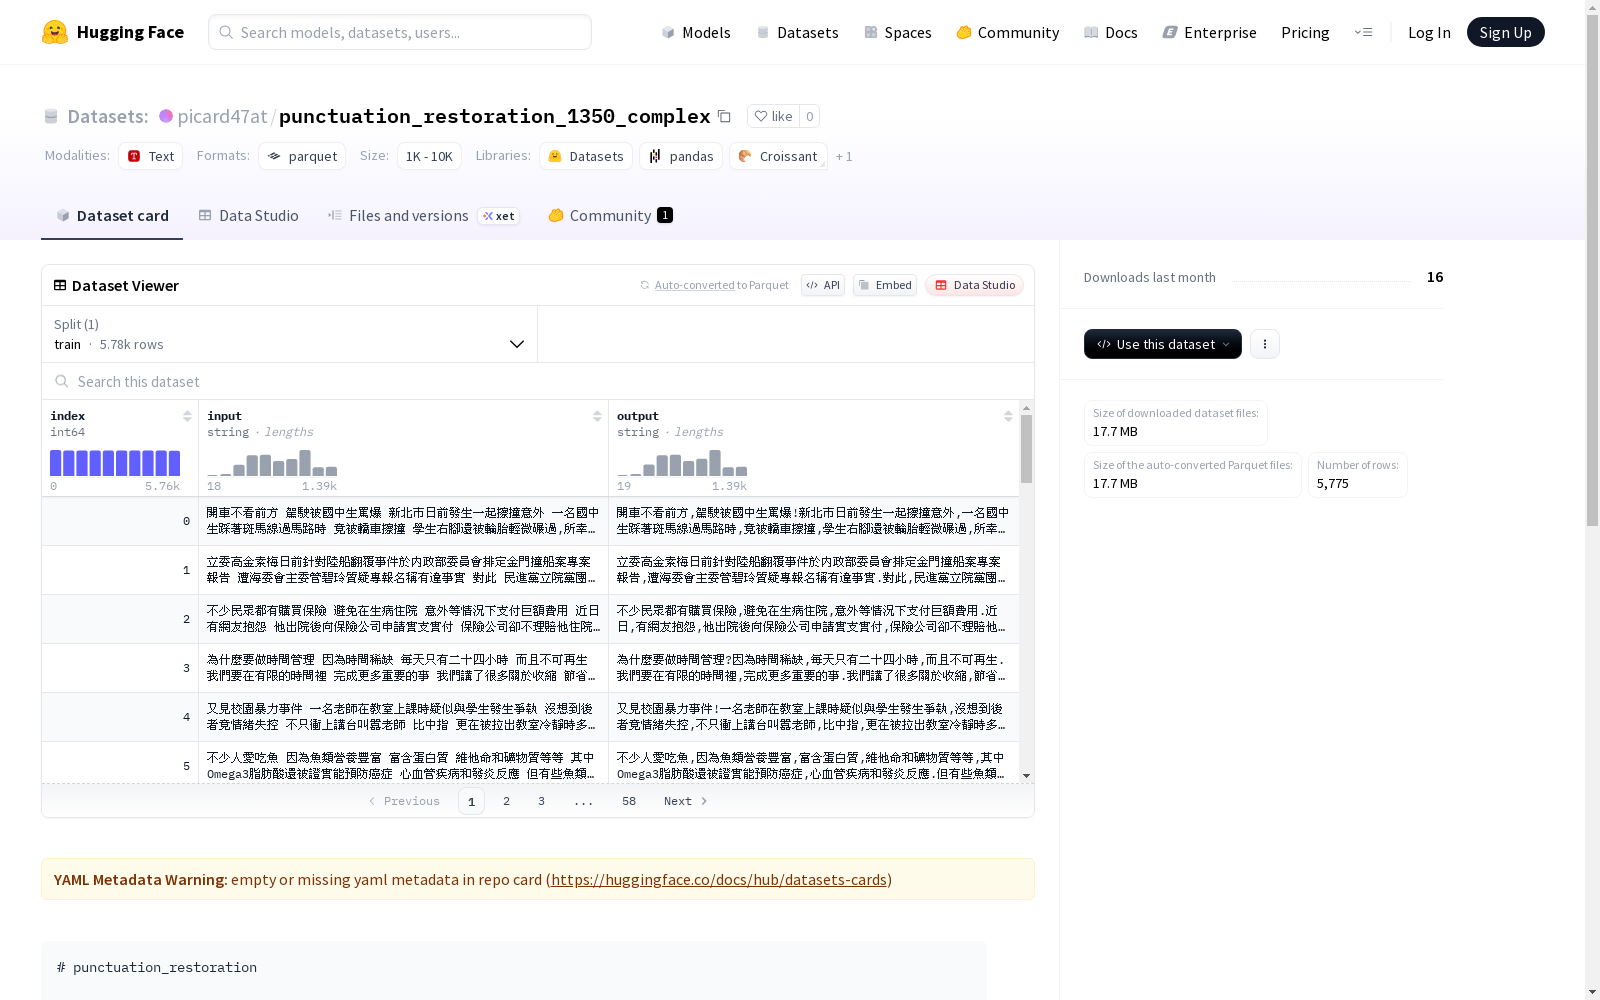Select the Datasets library tag
1600x1000 pixels.
tap(586, 156)
